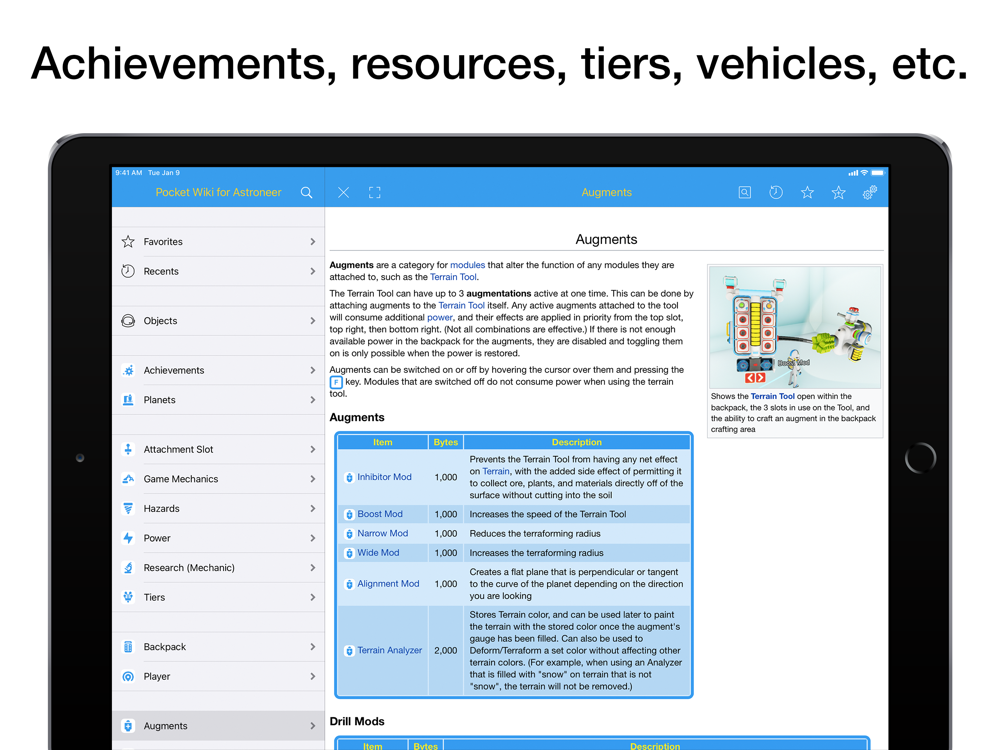This screenshot has width=1000, height=750.
Task: Click the Power lightning icon
Action: coord(128,538)
